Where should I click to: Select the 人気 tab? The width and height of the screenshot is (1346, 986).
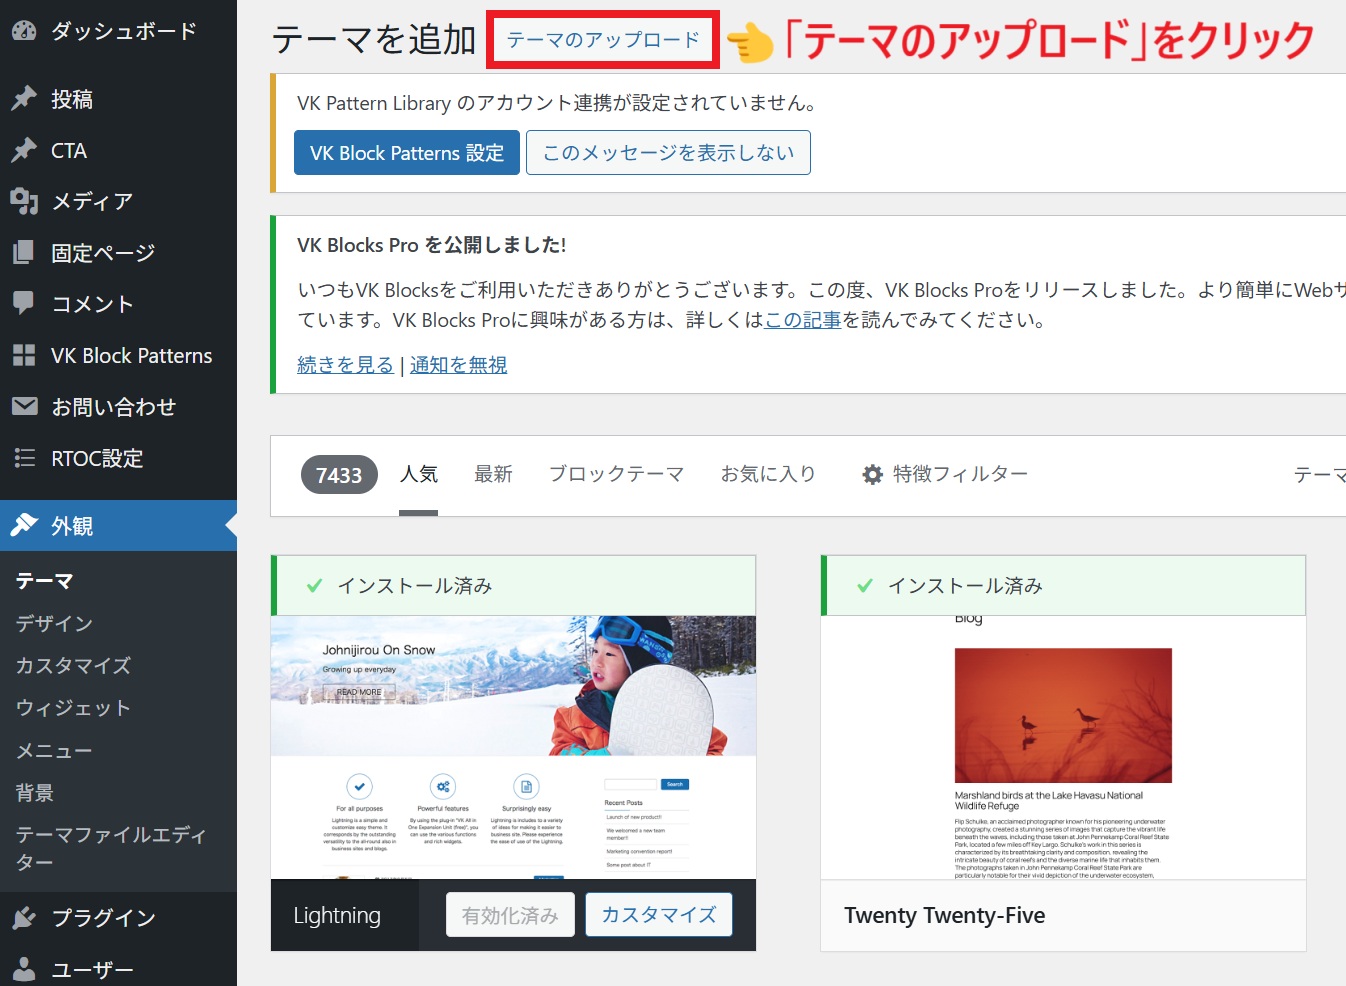point(419,474)
